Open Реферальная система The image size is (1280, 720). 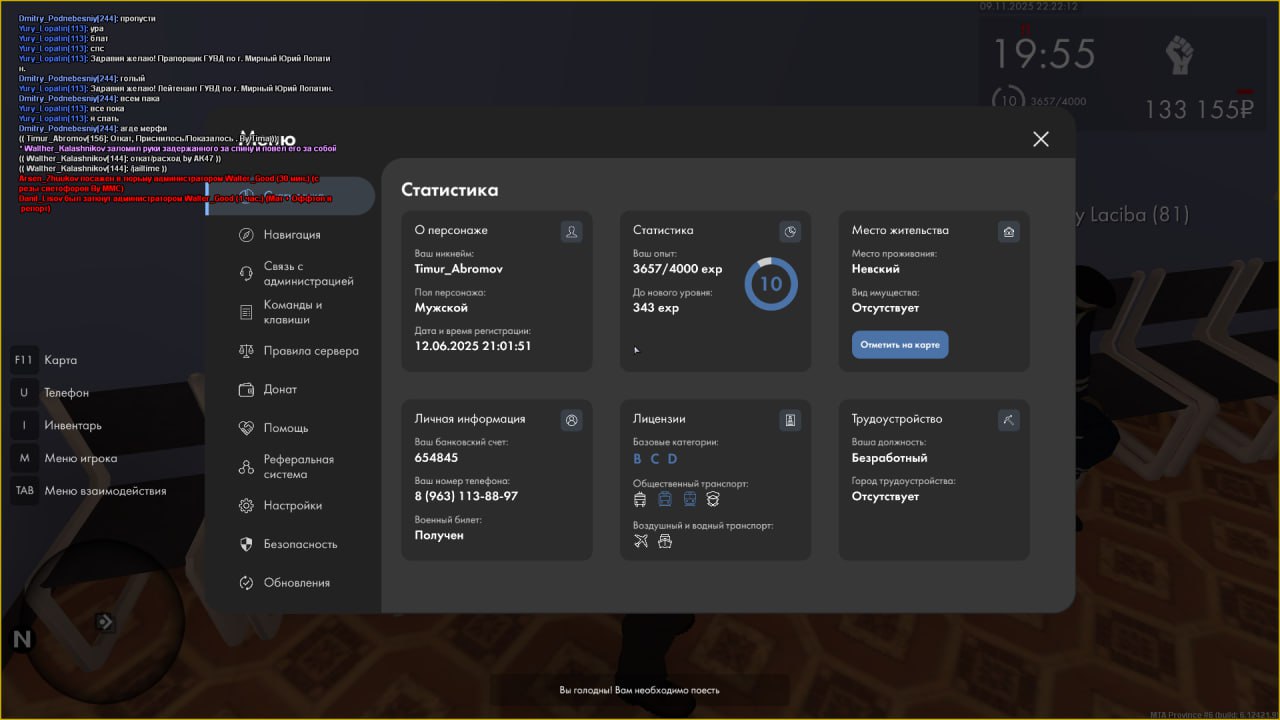click(286, 467)
